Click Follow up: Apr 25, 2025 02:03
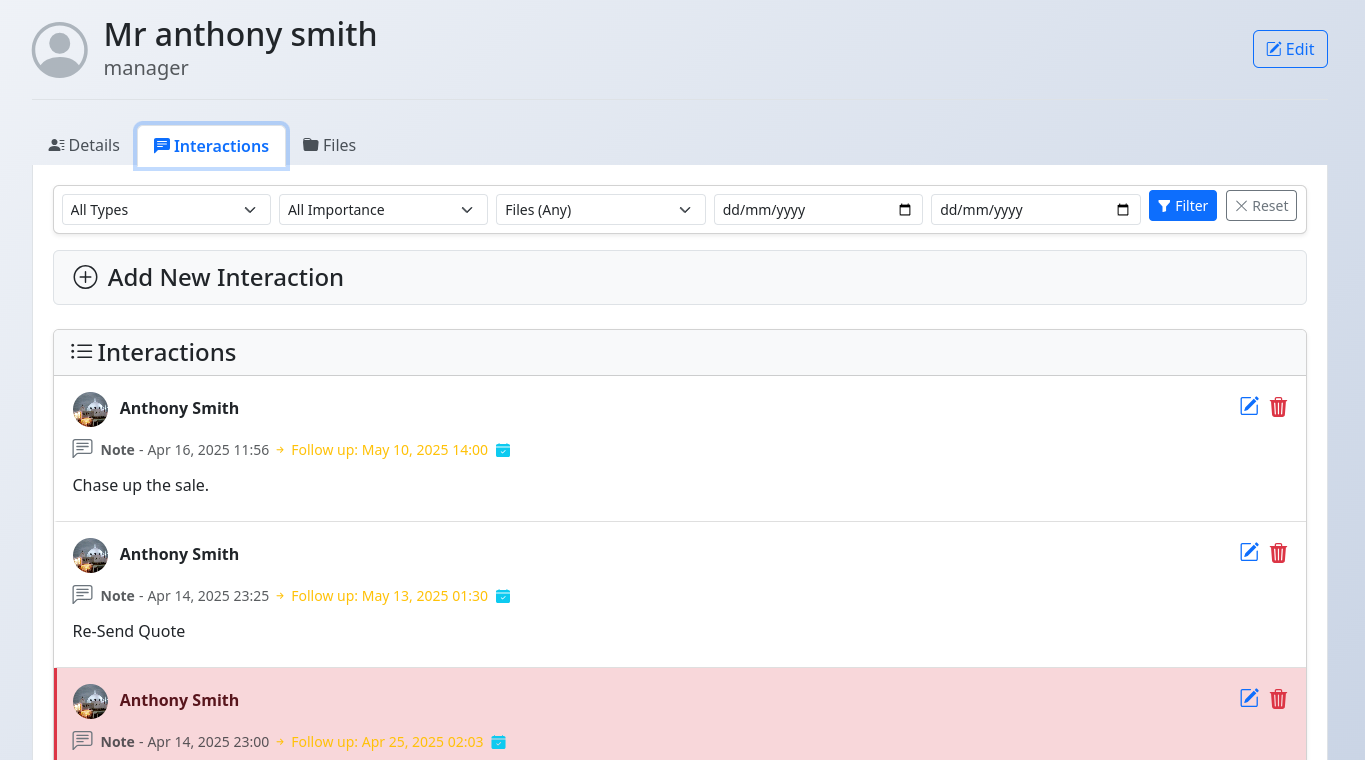1365x760 pixels. coord(387,742)
